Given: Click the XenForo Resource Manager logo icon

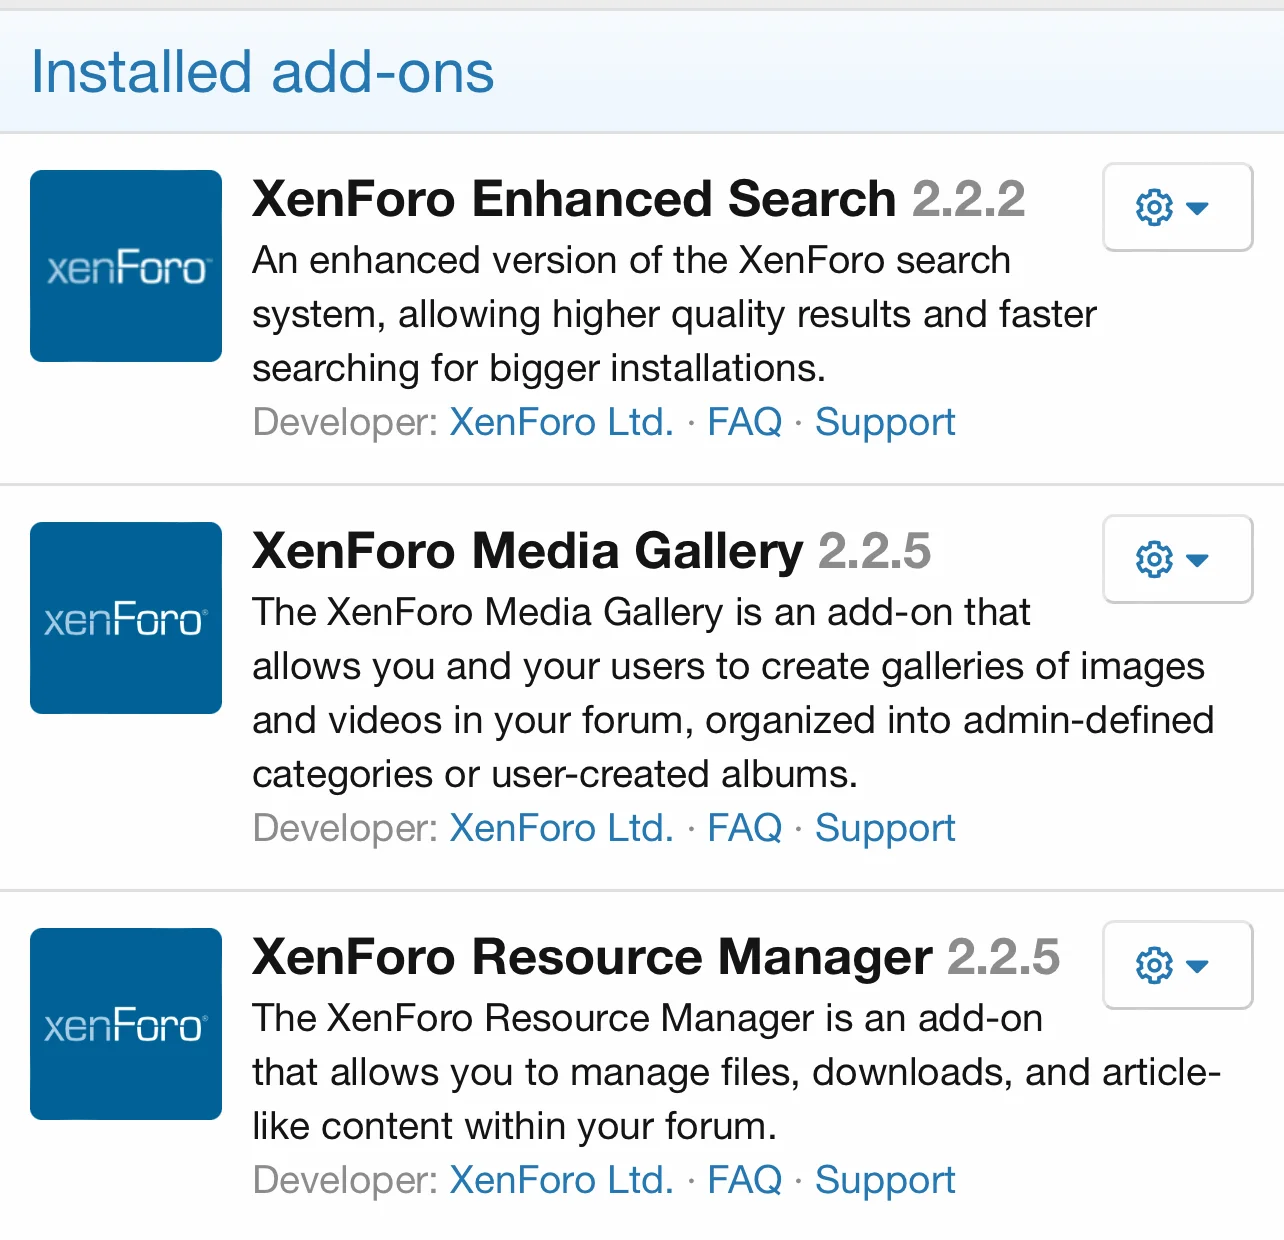Looking at the screenshot, I should pos(126,1024).
